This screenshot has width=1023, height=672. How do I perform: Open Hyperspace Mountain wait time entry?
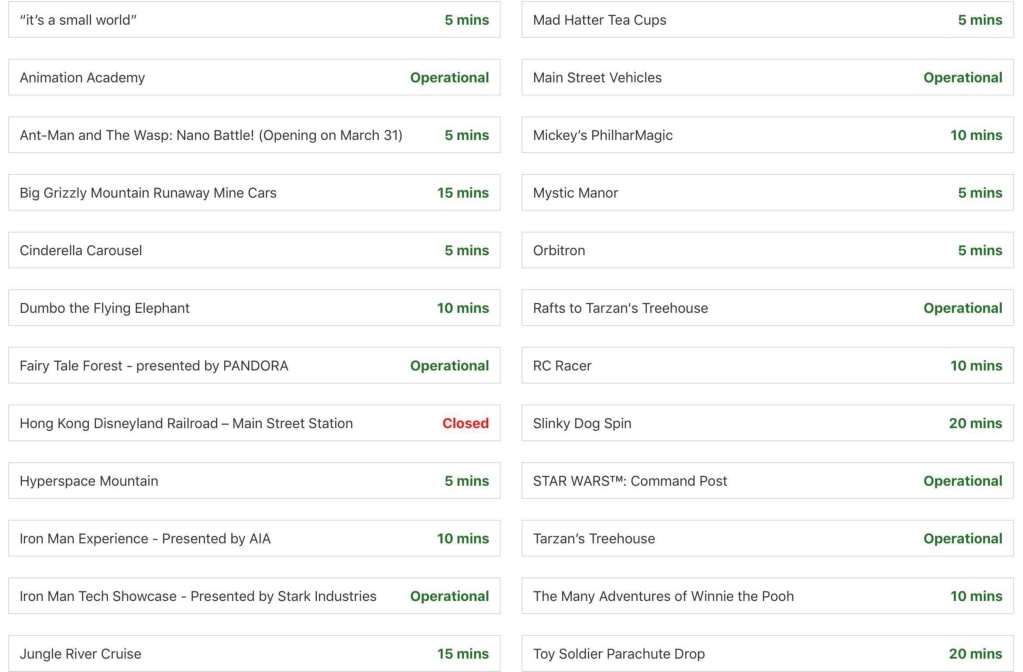[x=254, y=481]
